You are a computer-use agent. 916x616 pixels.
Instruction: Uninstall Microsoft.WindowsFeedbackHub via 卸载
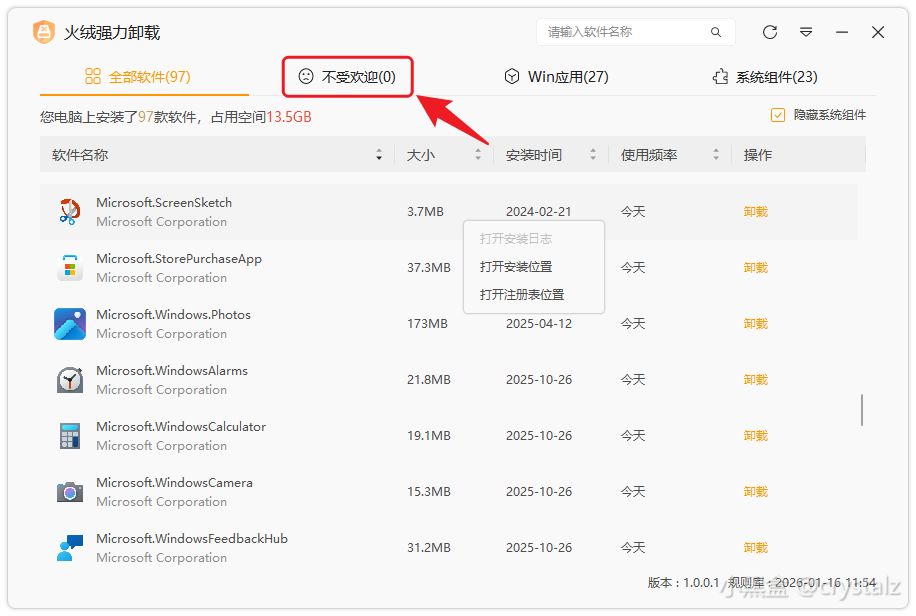(x=755, y=548)
